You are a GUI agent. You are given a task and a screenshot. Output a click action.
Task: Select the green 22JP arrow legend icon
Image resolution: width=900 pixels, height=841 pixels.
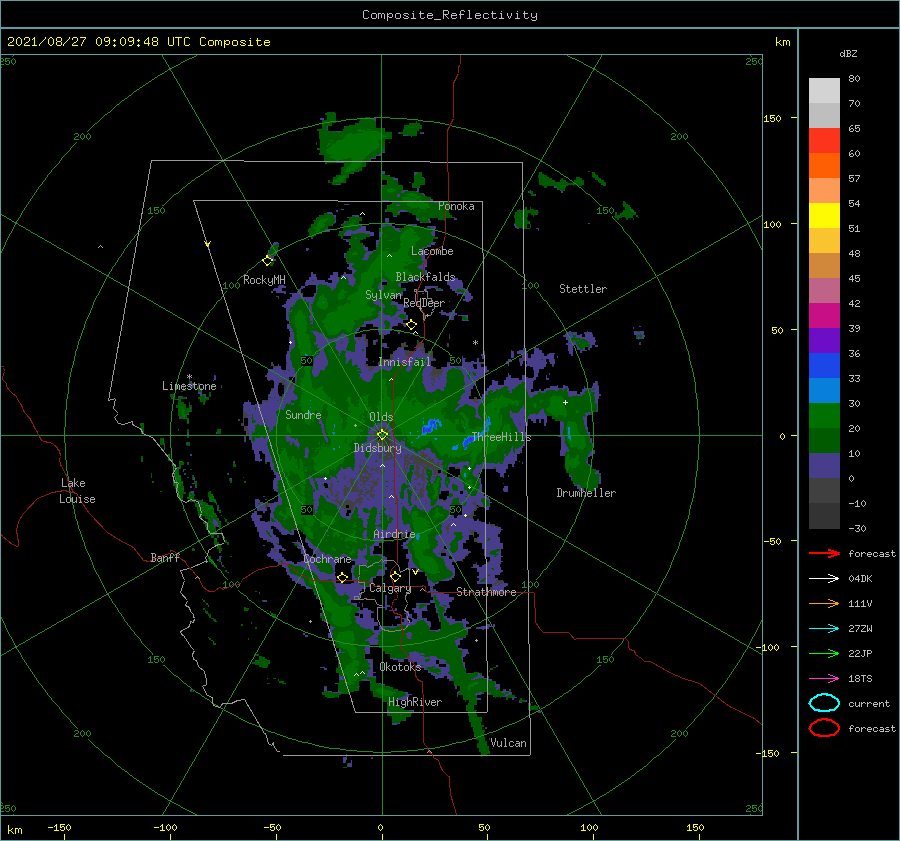[x=824, y=653]
